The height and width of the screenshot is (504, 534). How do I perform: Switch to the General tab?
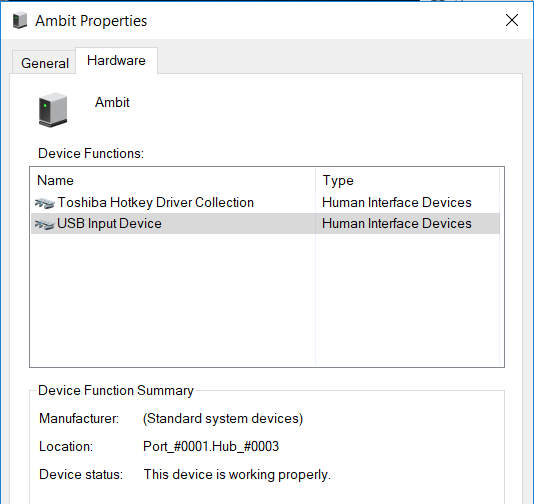[x=44, y=63]
